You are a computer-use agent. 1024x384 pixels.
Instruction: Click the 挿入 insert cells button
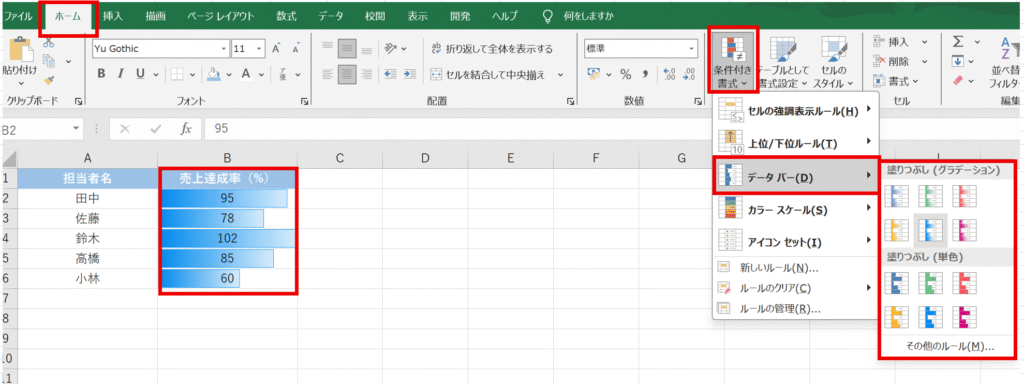click(900, 42)
